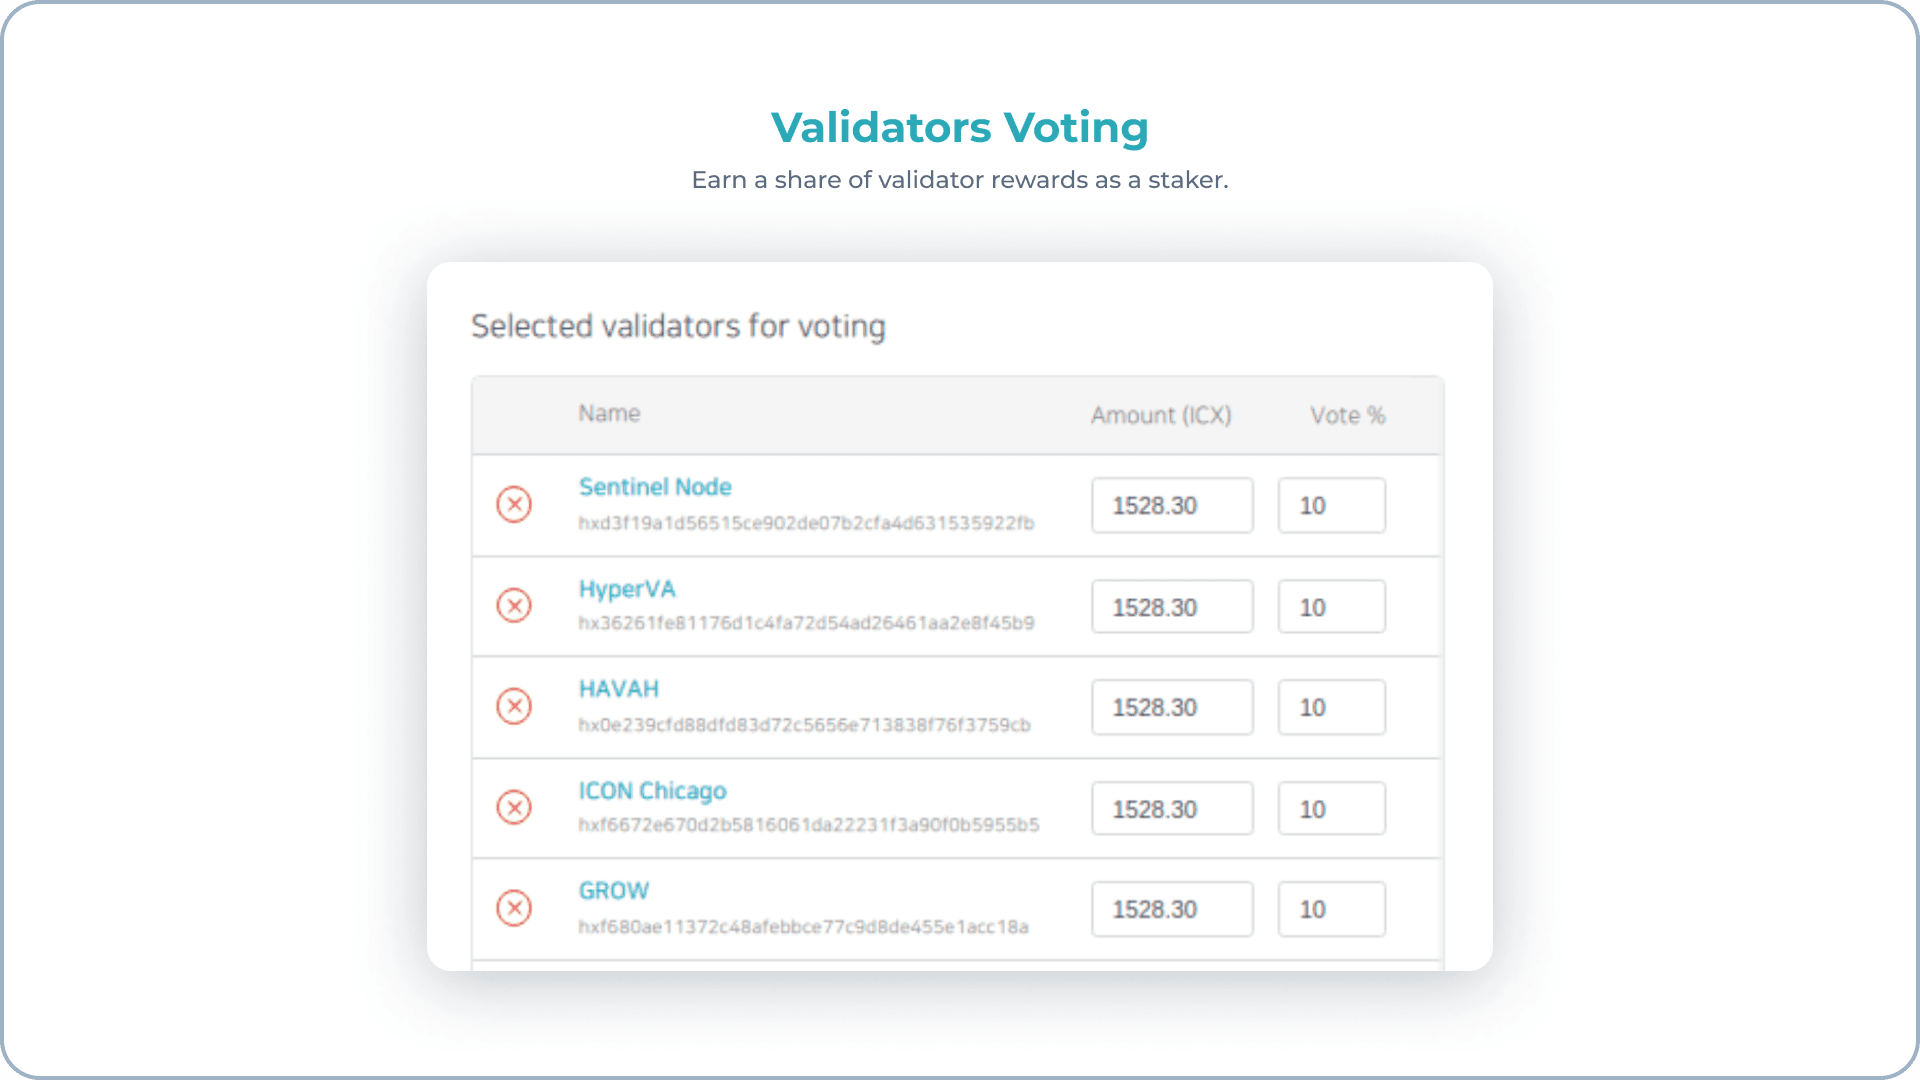Select the HAVAH vote percentage box
Screen dimensions: 1920x1080
tap(1331, 707)
